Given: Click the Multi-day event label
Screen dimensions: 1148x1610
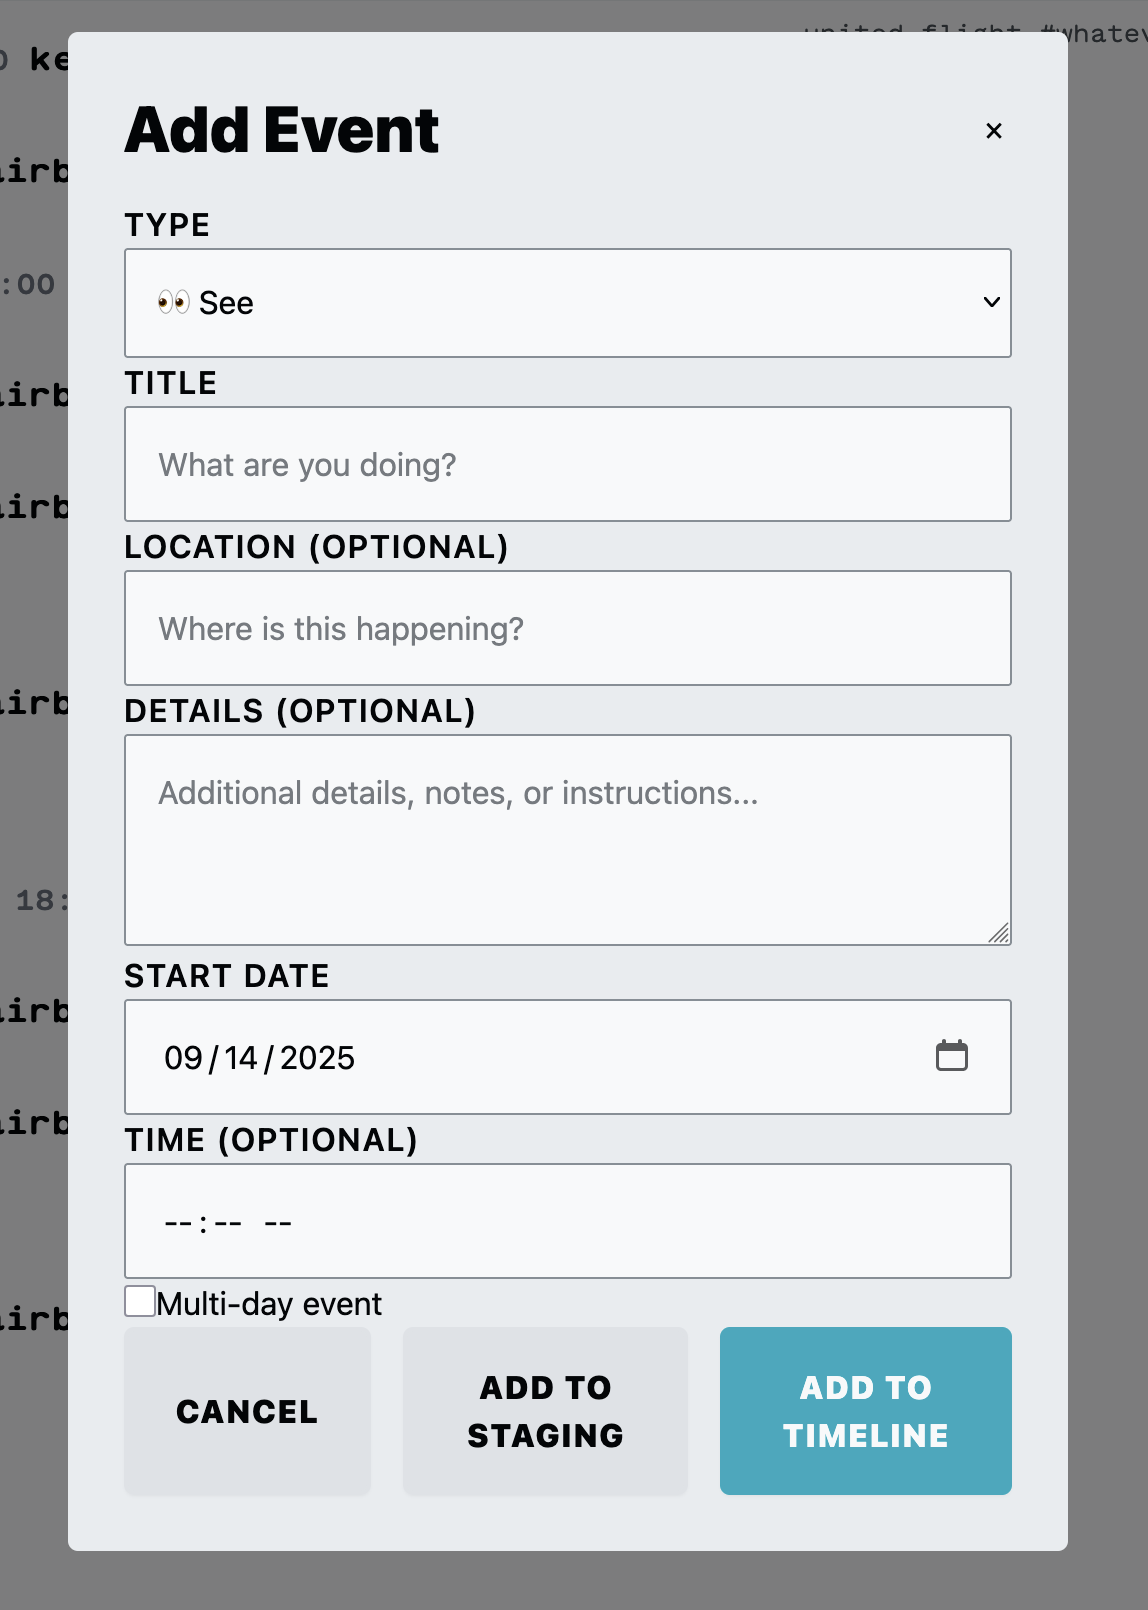Looking at the screenshot, I should 269,1304.
